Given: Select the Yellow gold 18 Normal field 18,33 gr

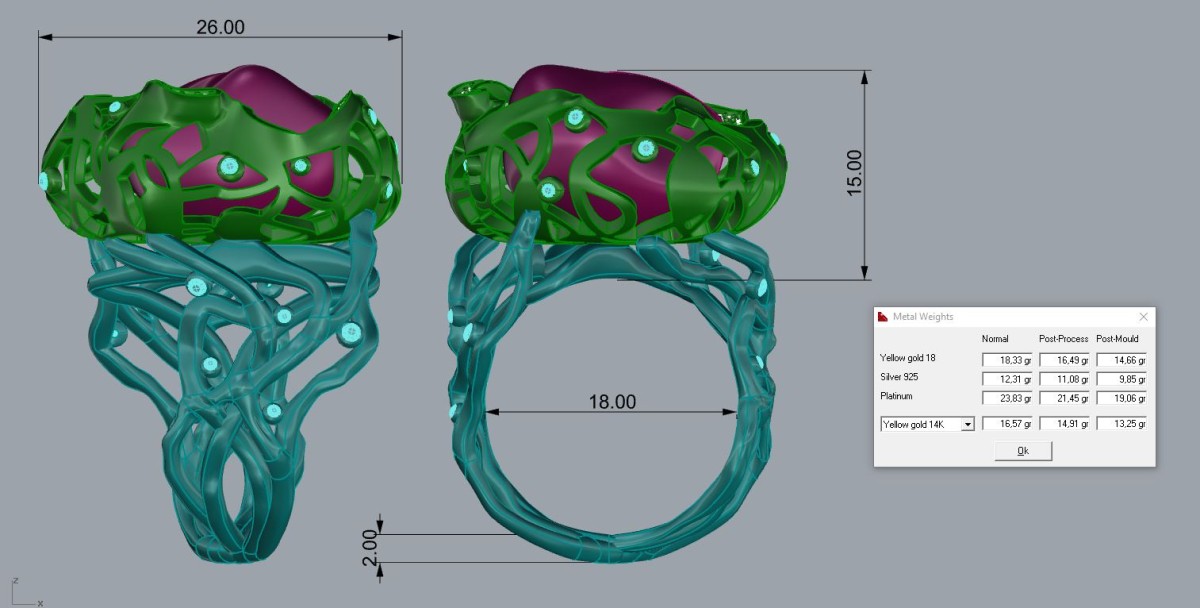Looking at the screenshot, I should 1007,359.
